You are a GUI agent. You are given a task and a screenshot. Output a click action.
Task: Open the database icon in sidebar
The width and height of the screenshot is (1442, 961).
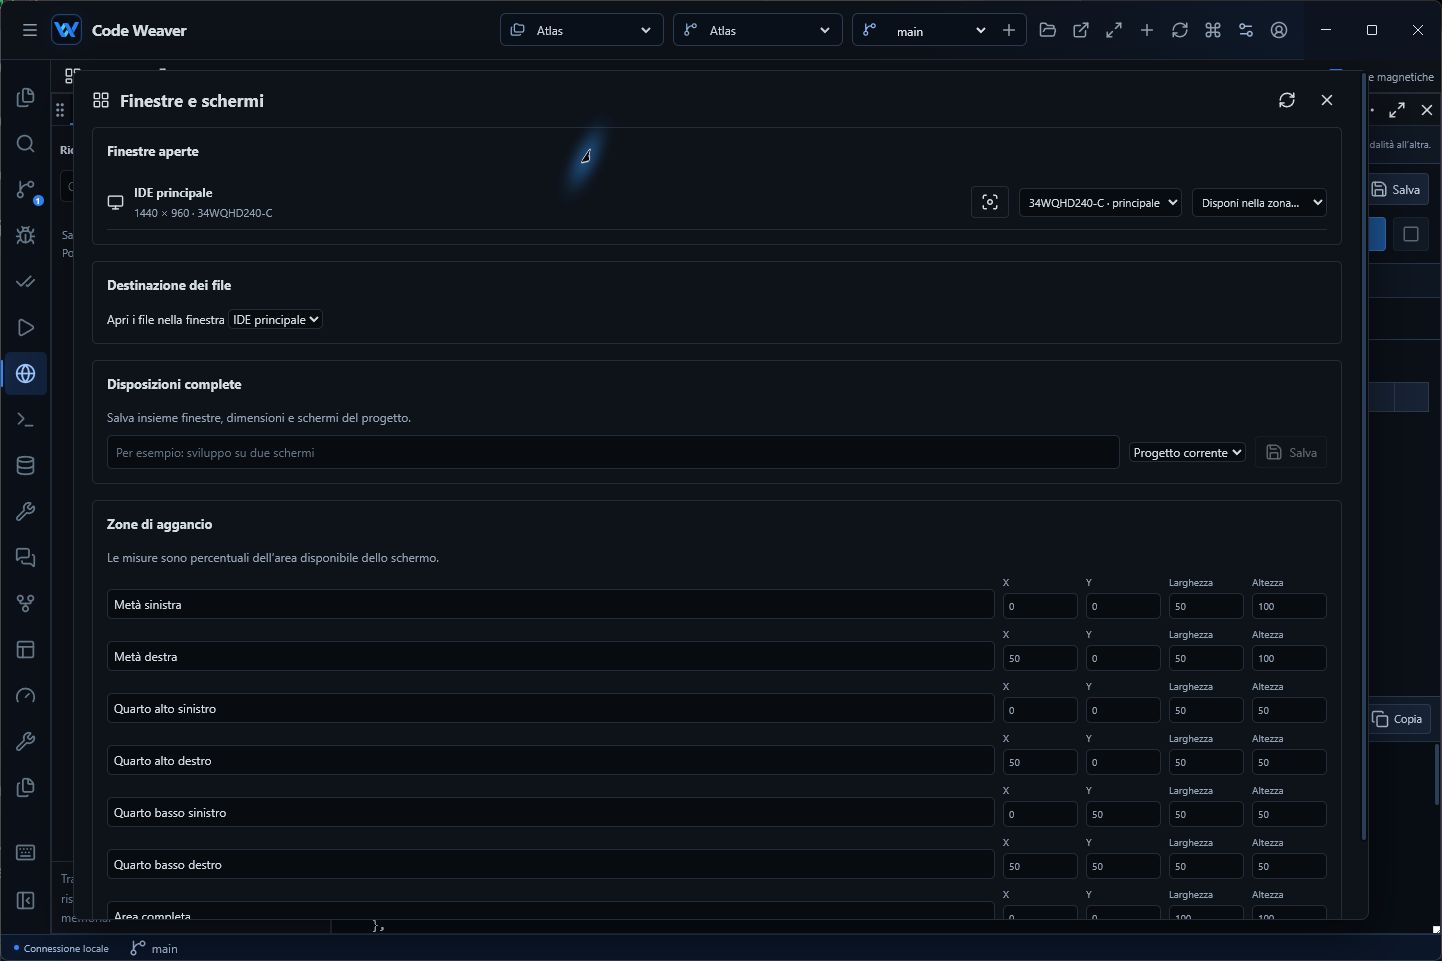pos(26,466)
